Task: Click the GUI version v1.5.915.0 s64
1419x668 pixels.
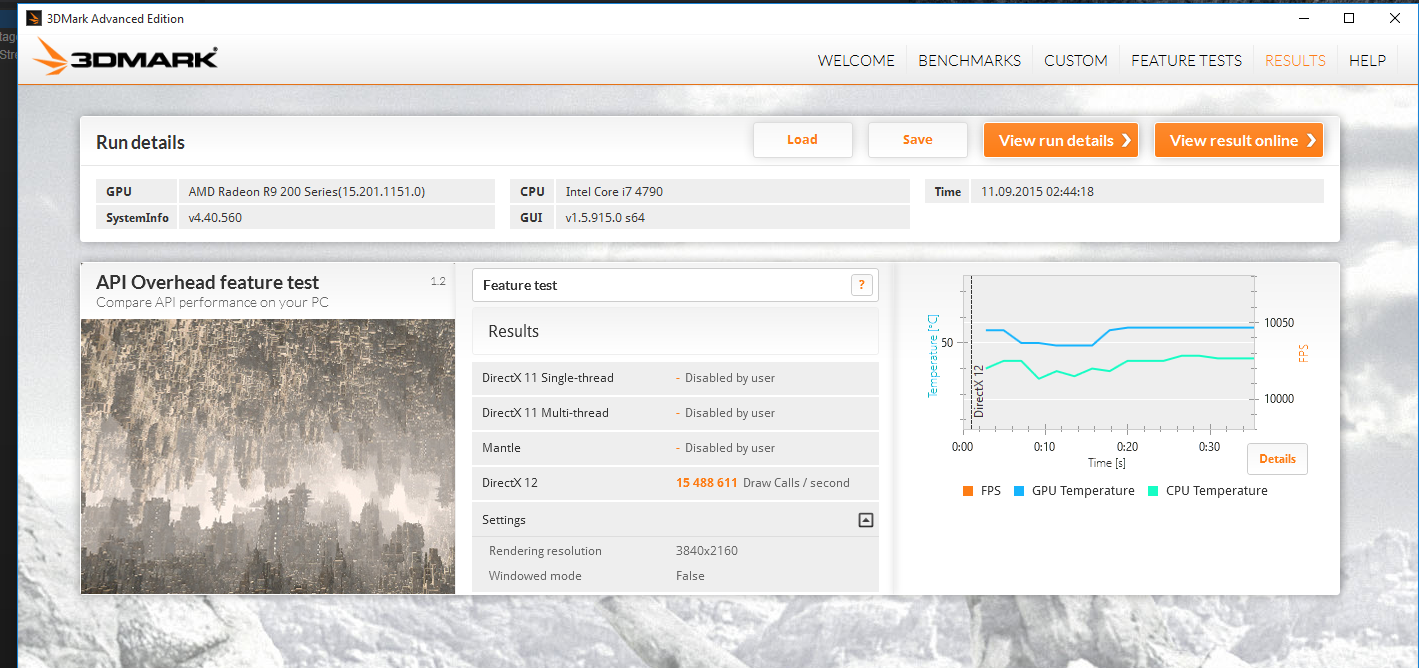Action: (605, 217)
